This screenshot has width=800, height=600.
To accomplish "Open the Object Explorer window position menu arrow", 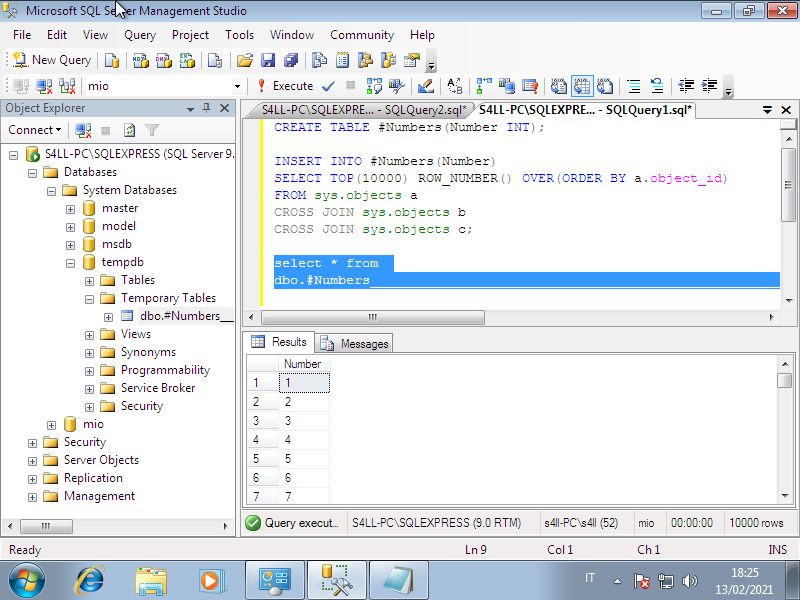I will coord(190,109).
